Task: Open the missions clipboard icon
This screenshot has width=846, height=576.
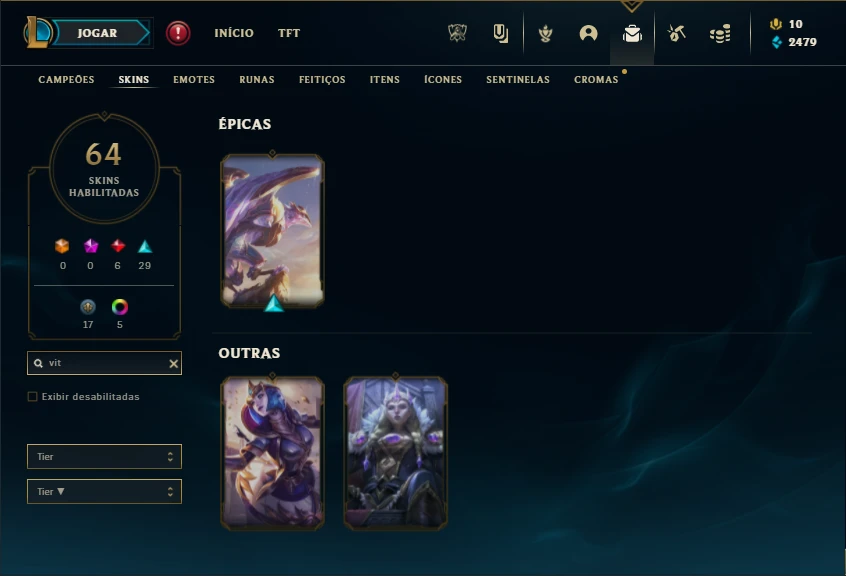Action: (500, 33)
